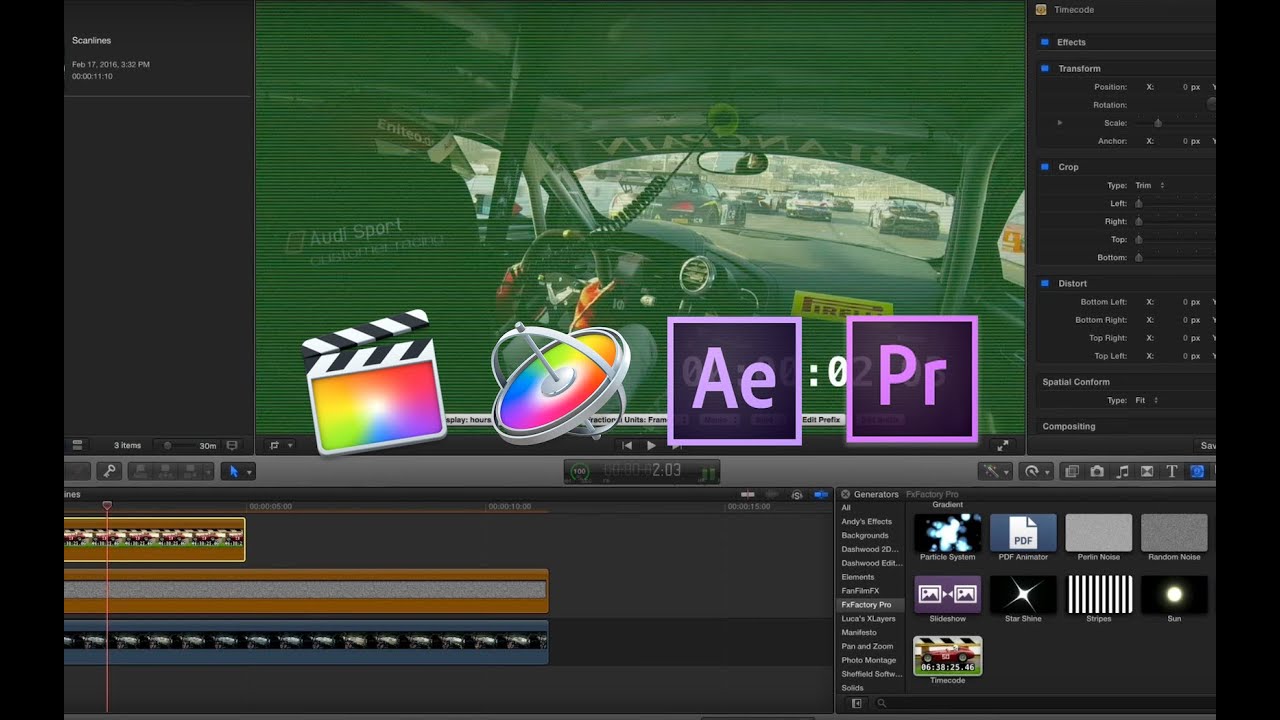Adjust the Crop Bottom slider
The image size is (1280, 720).
(x=1138, y=257)
